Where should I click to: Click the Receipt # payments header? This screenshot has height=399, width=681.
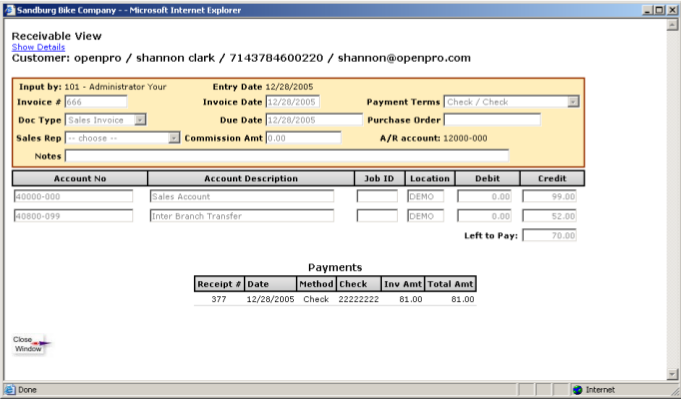(219, 284)
